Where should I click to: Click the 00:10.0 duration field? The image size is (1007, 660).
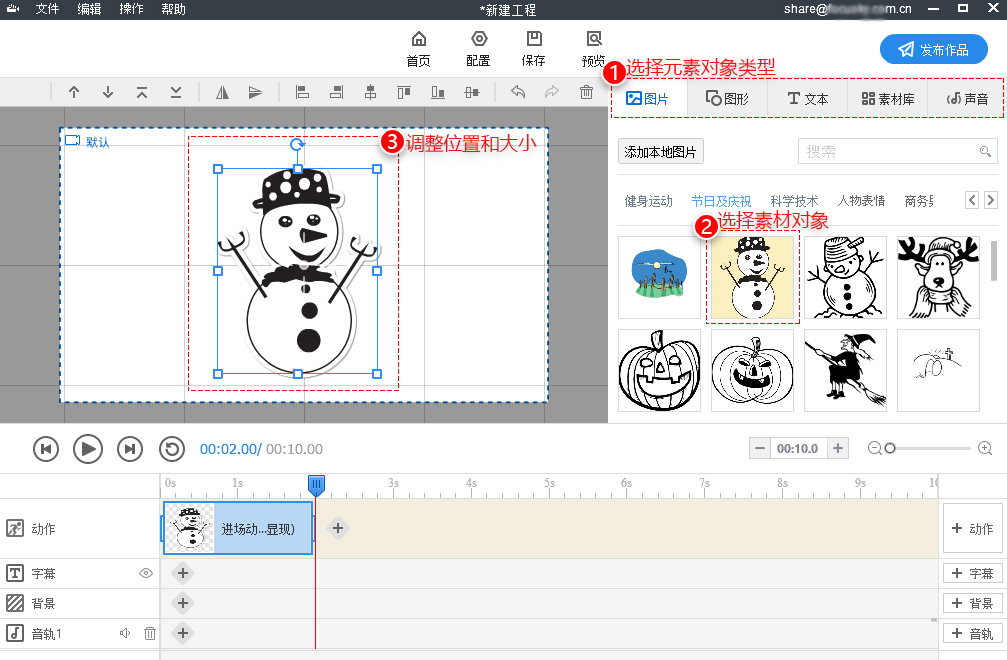pos(798,448)
